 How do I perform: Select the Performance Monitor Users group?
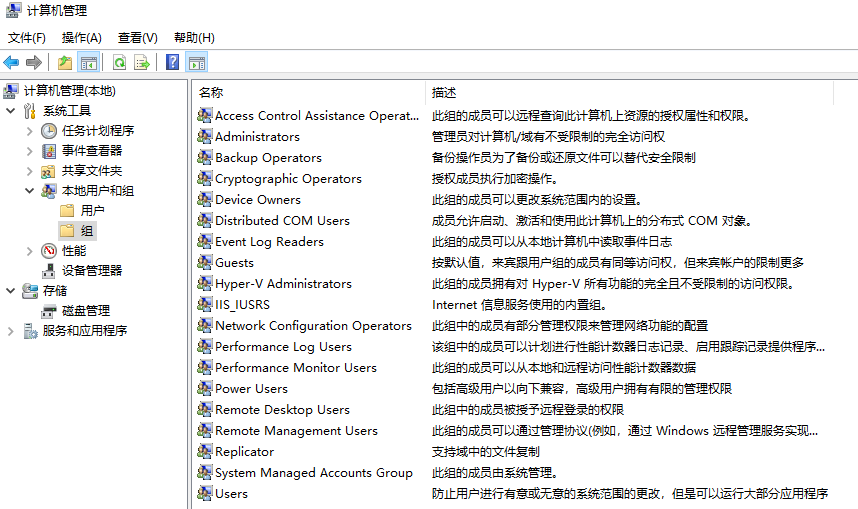(x=296, y=367)
